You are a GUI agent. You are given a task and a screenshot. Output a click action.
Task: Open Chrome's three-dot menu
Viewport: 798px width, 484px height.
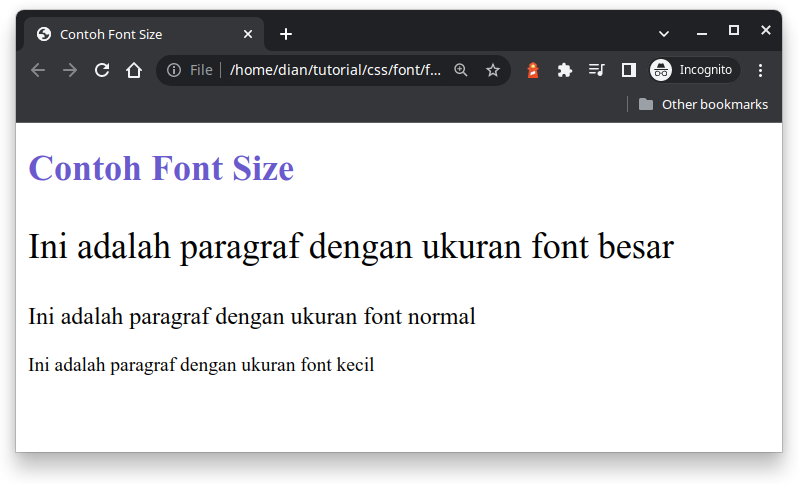pos(760,70)
